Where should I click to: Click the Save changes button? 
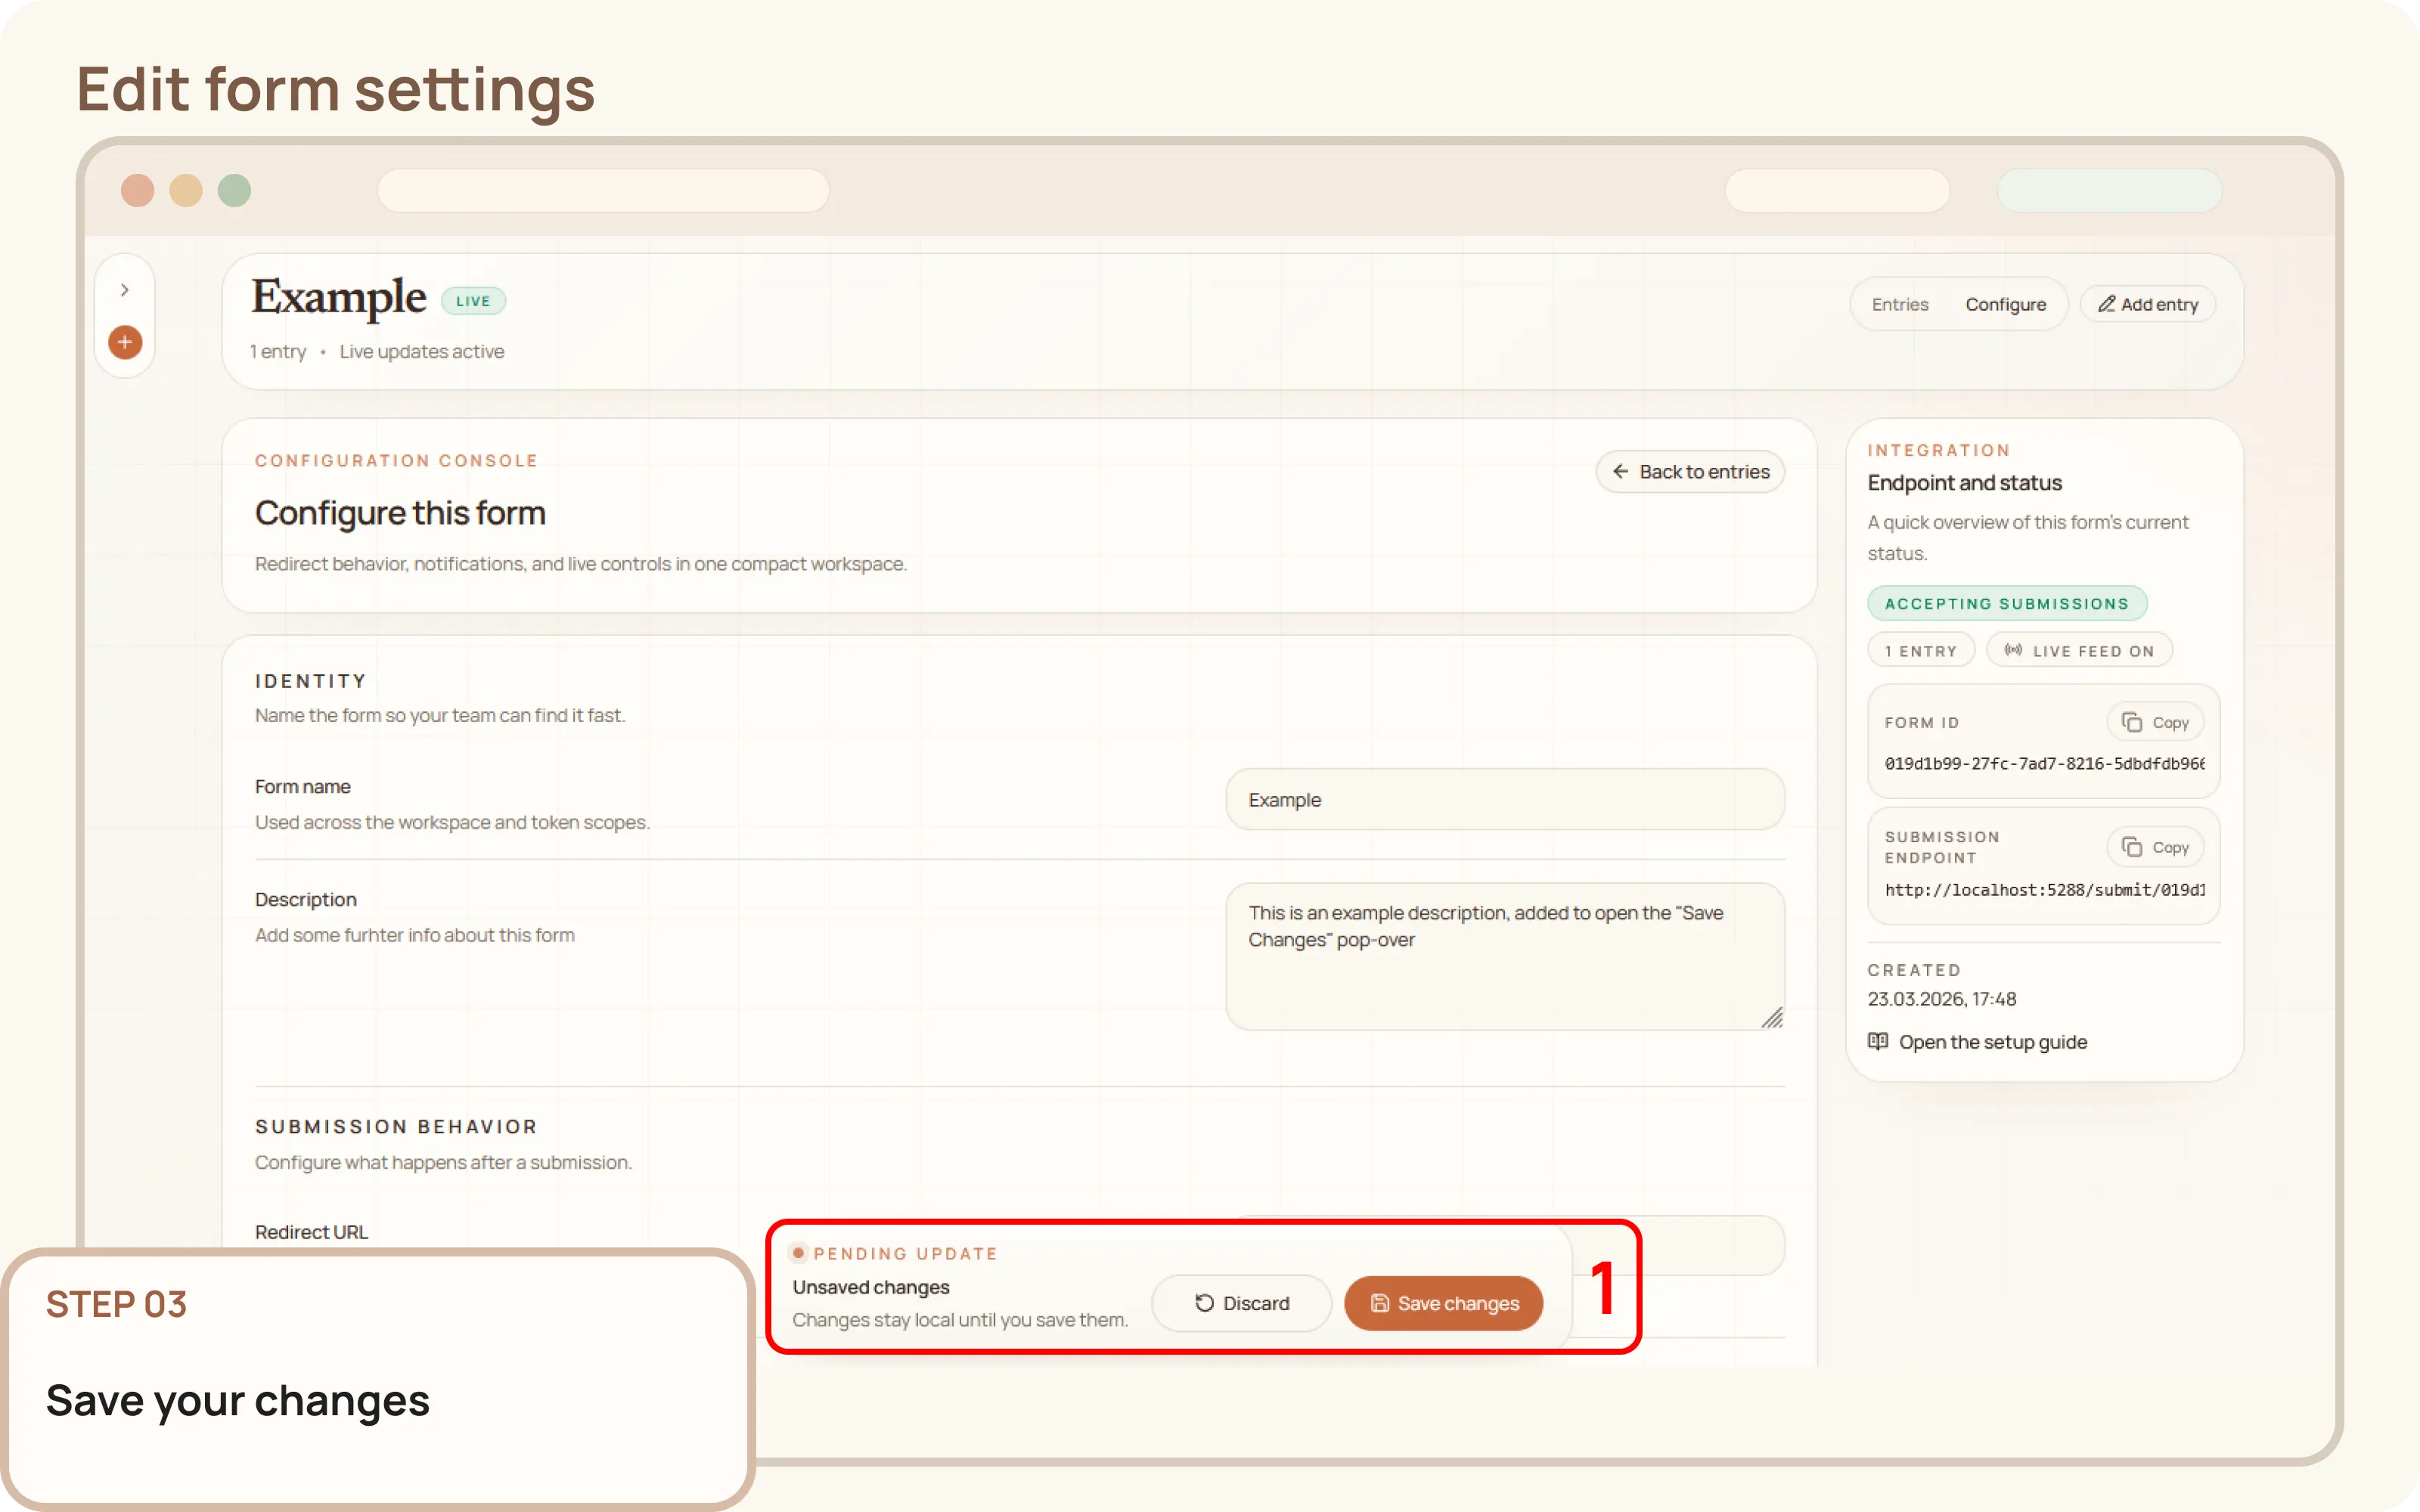1444,1303
